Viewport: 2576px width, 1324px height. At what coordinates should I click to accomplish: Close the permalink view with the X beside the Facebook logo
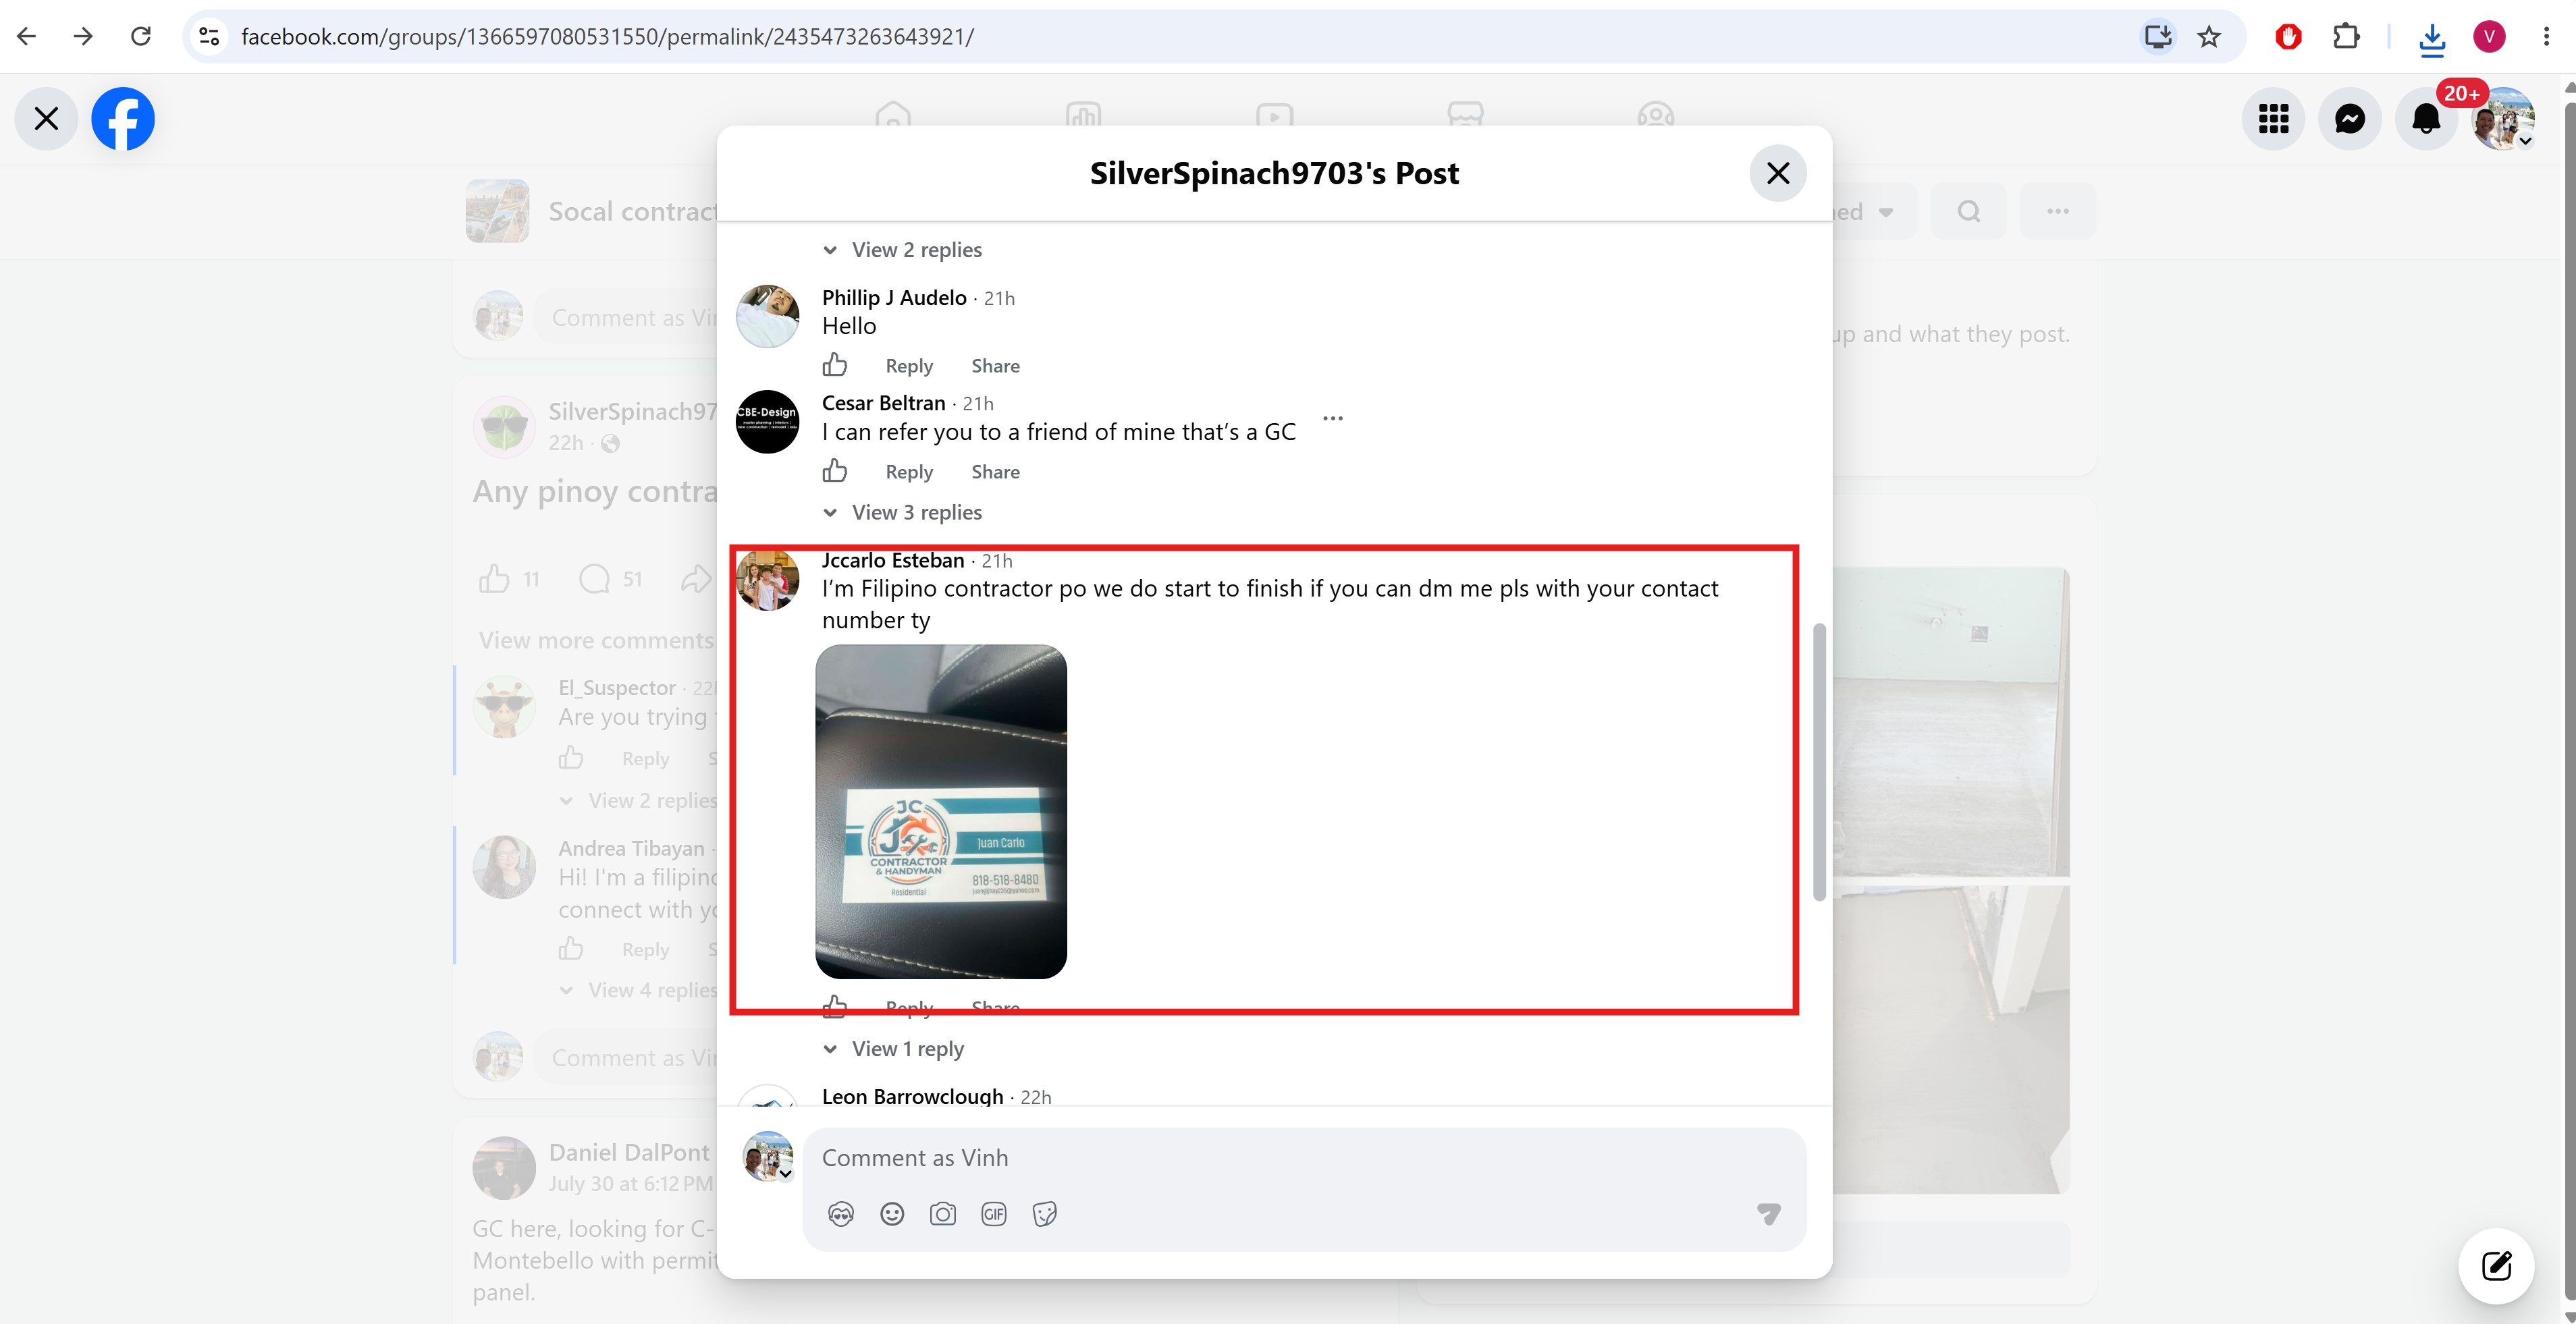pos(46,119)
